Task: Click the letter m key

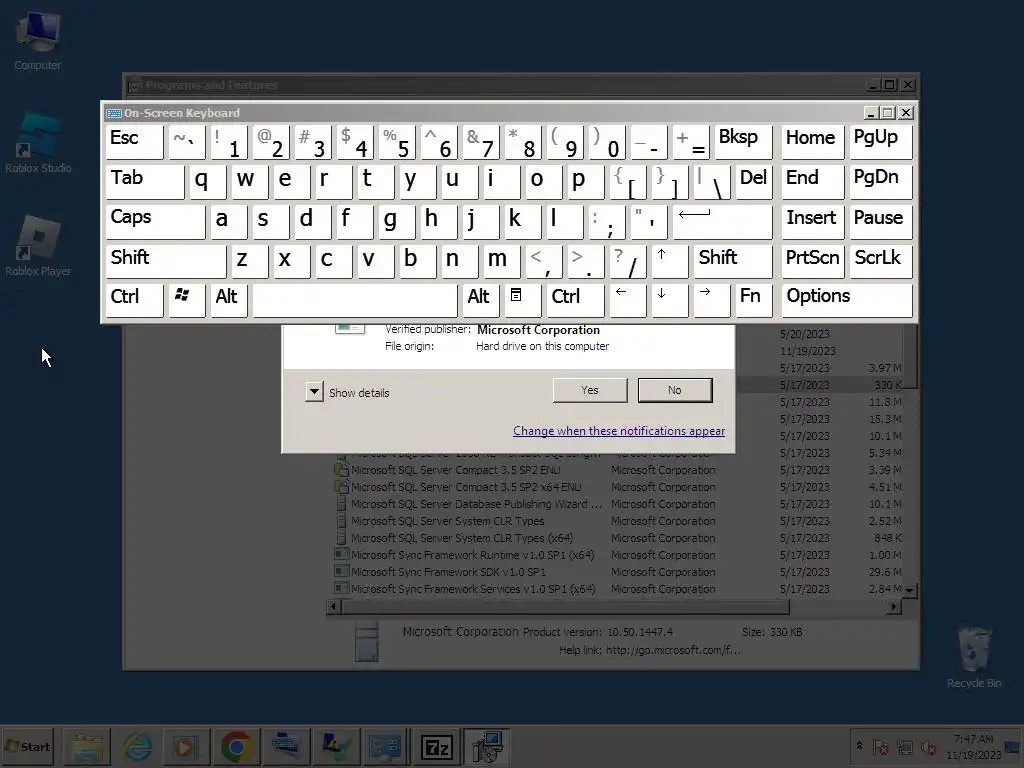Action: tap(501, 262)
